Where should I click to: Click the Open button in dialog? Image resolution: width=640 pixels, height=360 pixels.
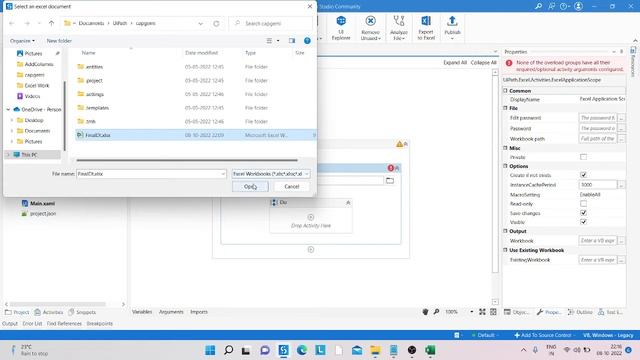click(250, 187)
